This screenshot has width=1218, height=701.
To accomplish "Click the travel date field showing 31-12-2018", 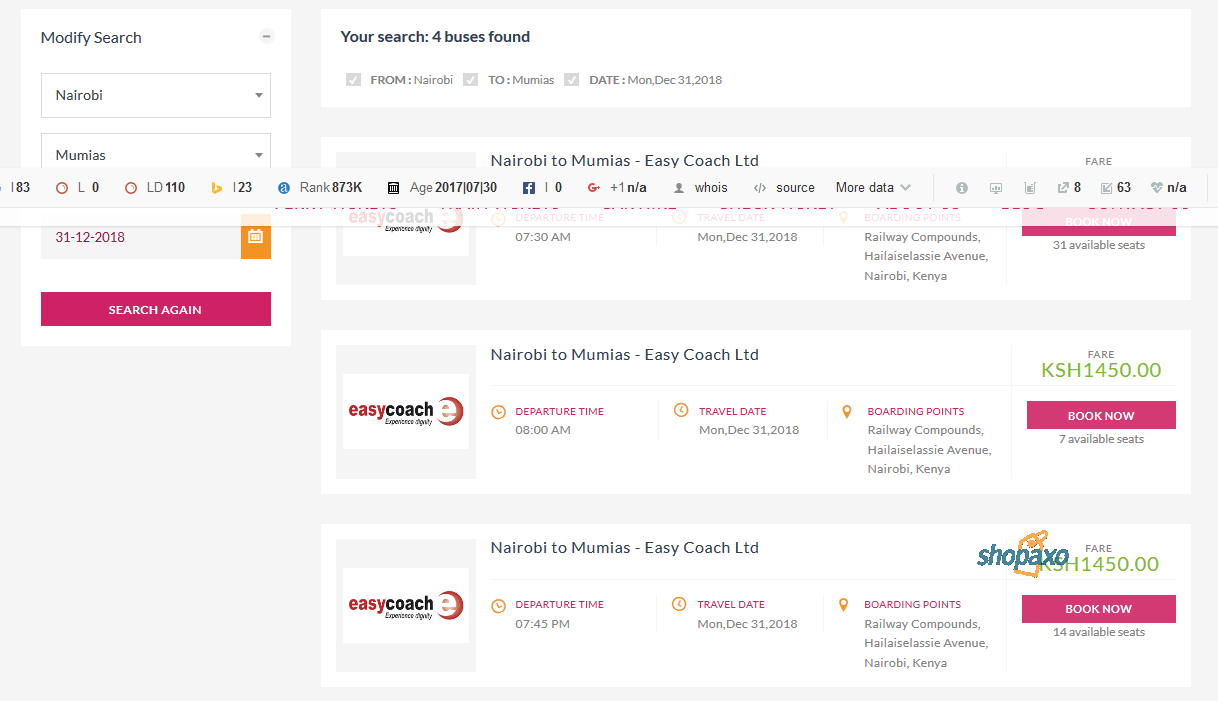I will coord(140,237).
